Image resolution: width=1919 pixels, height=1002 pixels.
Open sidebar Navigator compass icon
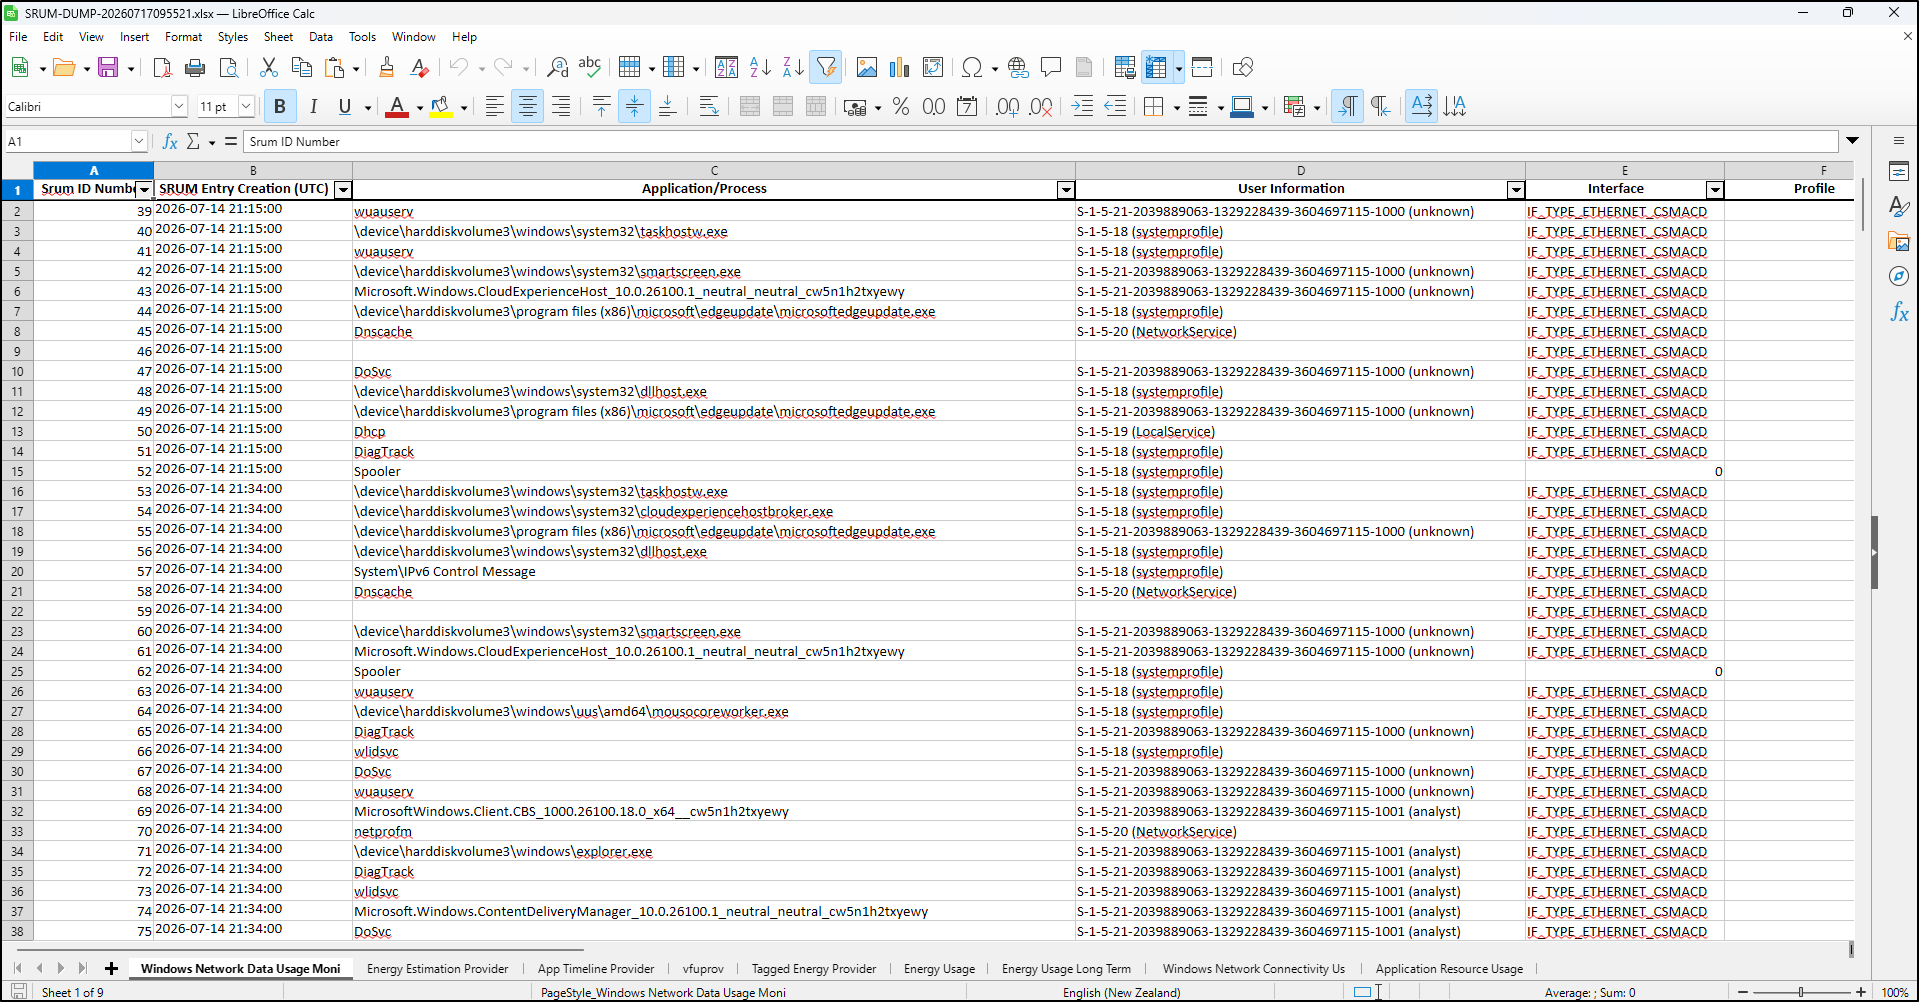coord(1899,277)
